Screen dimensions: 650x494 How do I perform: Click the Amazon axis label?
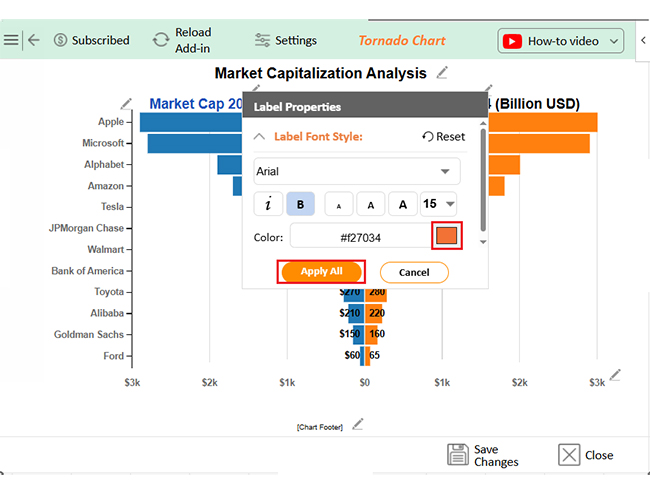pos(106,186)
